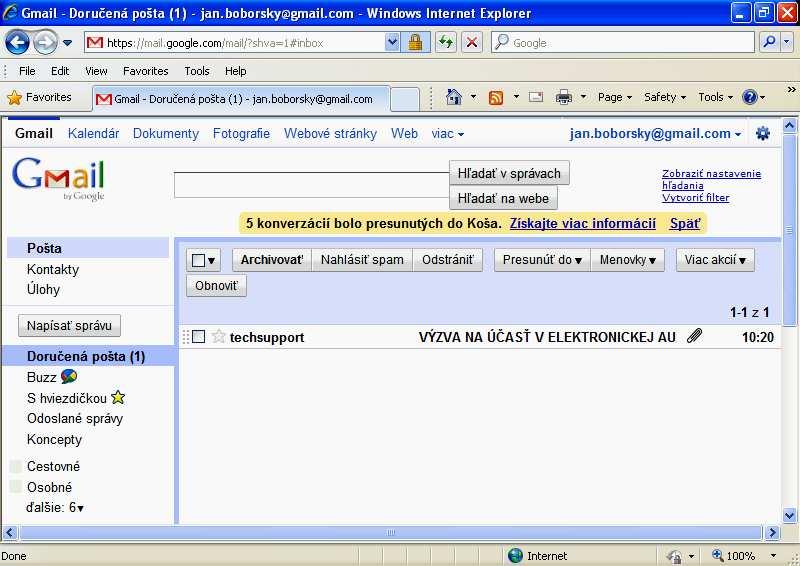Viewport: 800px width, 566px height.
Task: Open the Dokumenty link
Action: point(166,134)
